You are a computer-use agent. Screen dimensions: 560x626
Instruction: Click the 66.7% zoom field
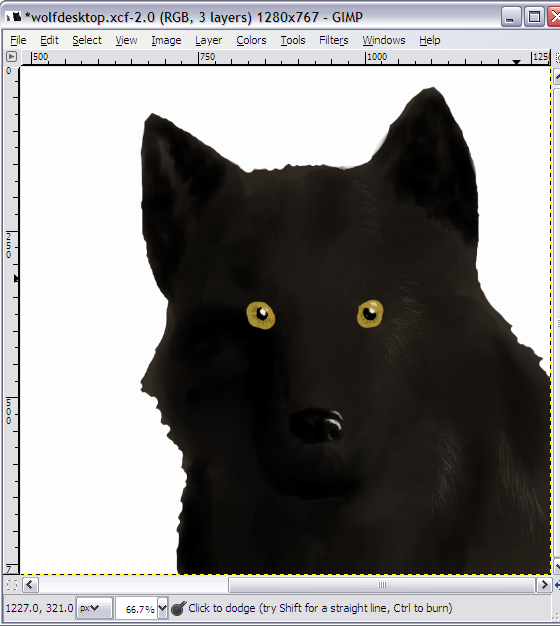pos(137,609)
